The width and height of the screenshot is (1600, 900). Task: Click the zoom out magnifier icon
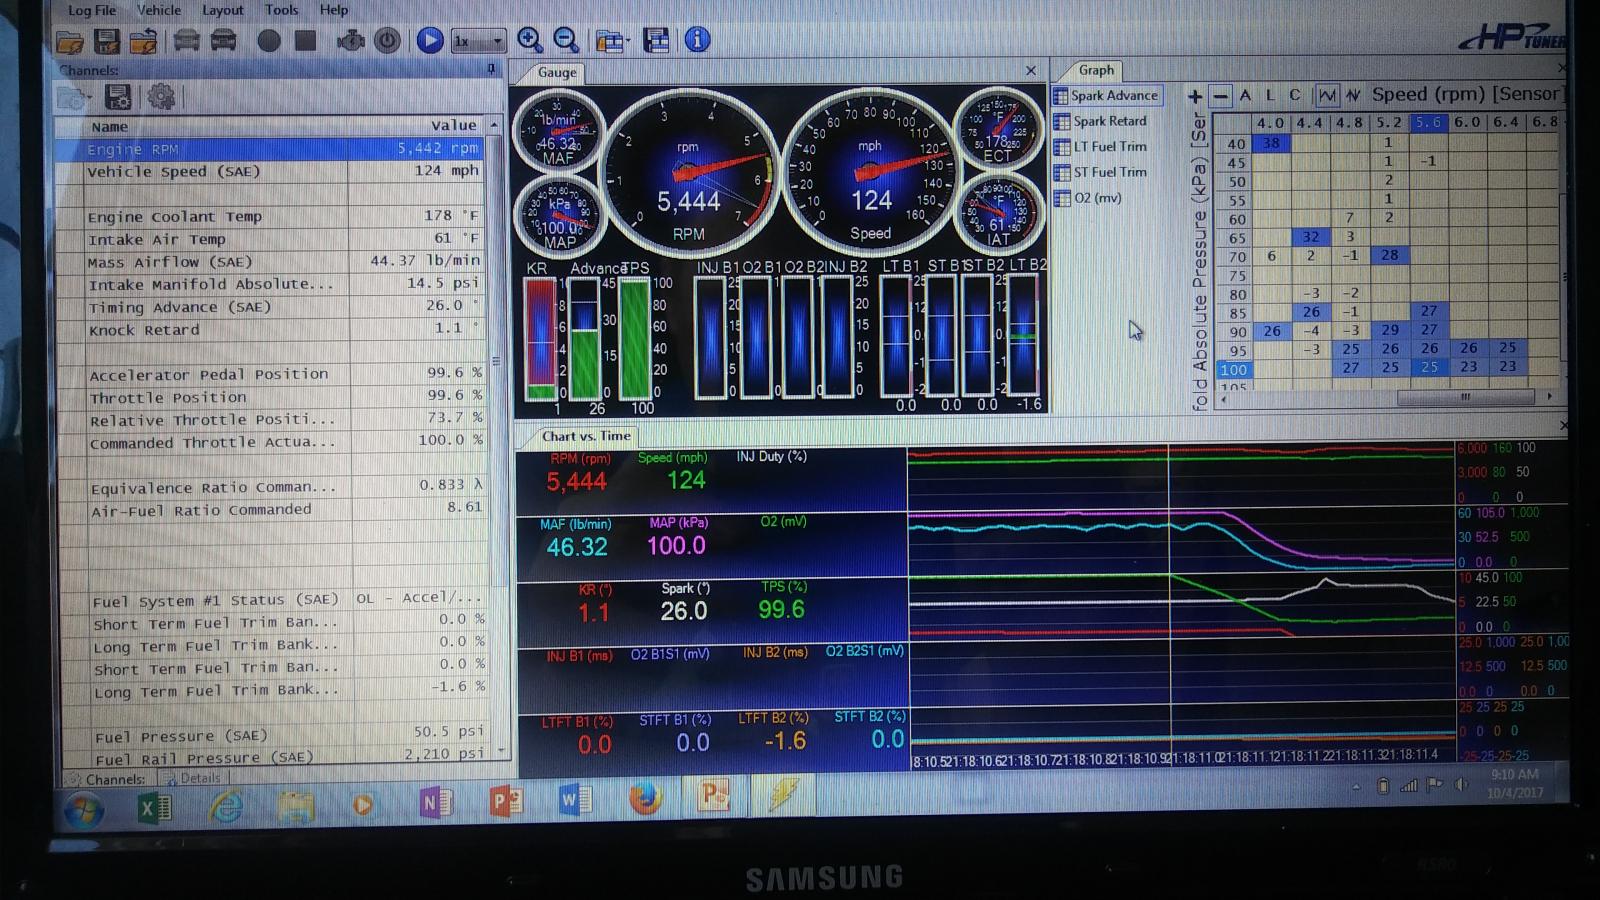coord(566,40)
